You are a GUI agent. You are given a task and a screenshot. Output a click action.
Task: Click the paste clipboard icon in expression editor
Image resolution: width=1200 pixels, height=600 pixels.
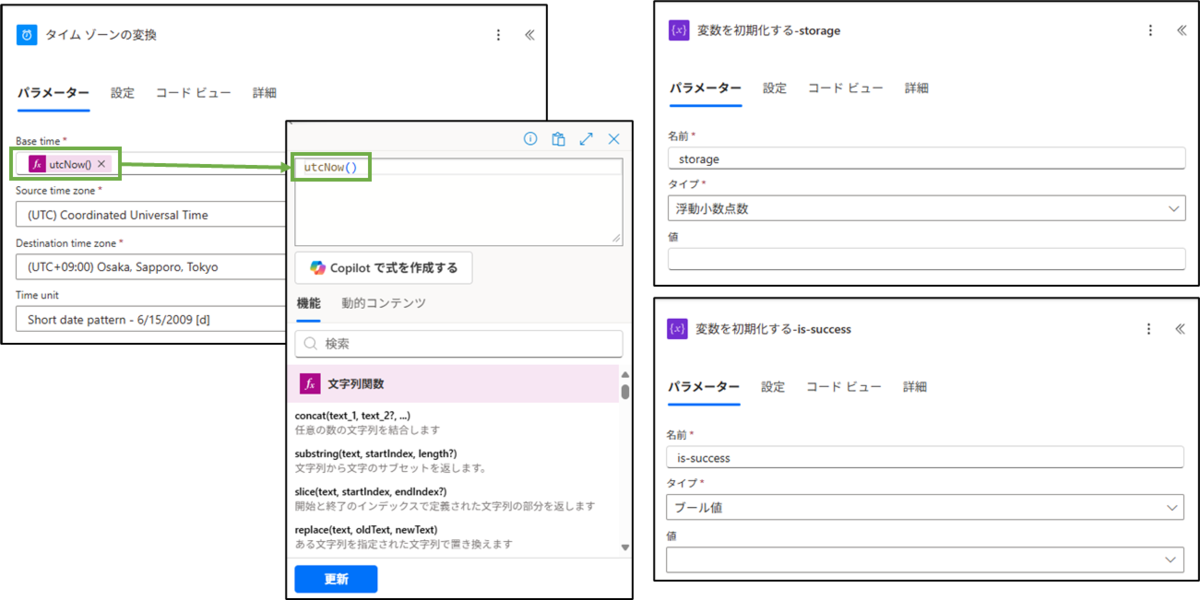[559, 139]
